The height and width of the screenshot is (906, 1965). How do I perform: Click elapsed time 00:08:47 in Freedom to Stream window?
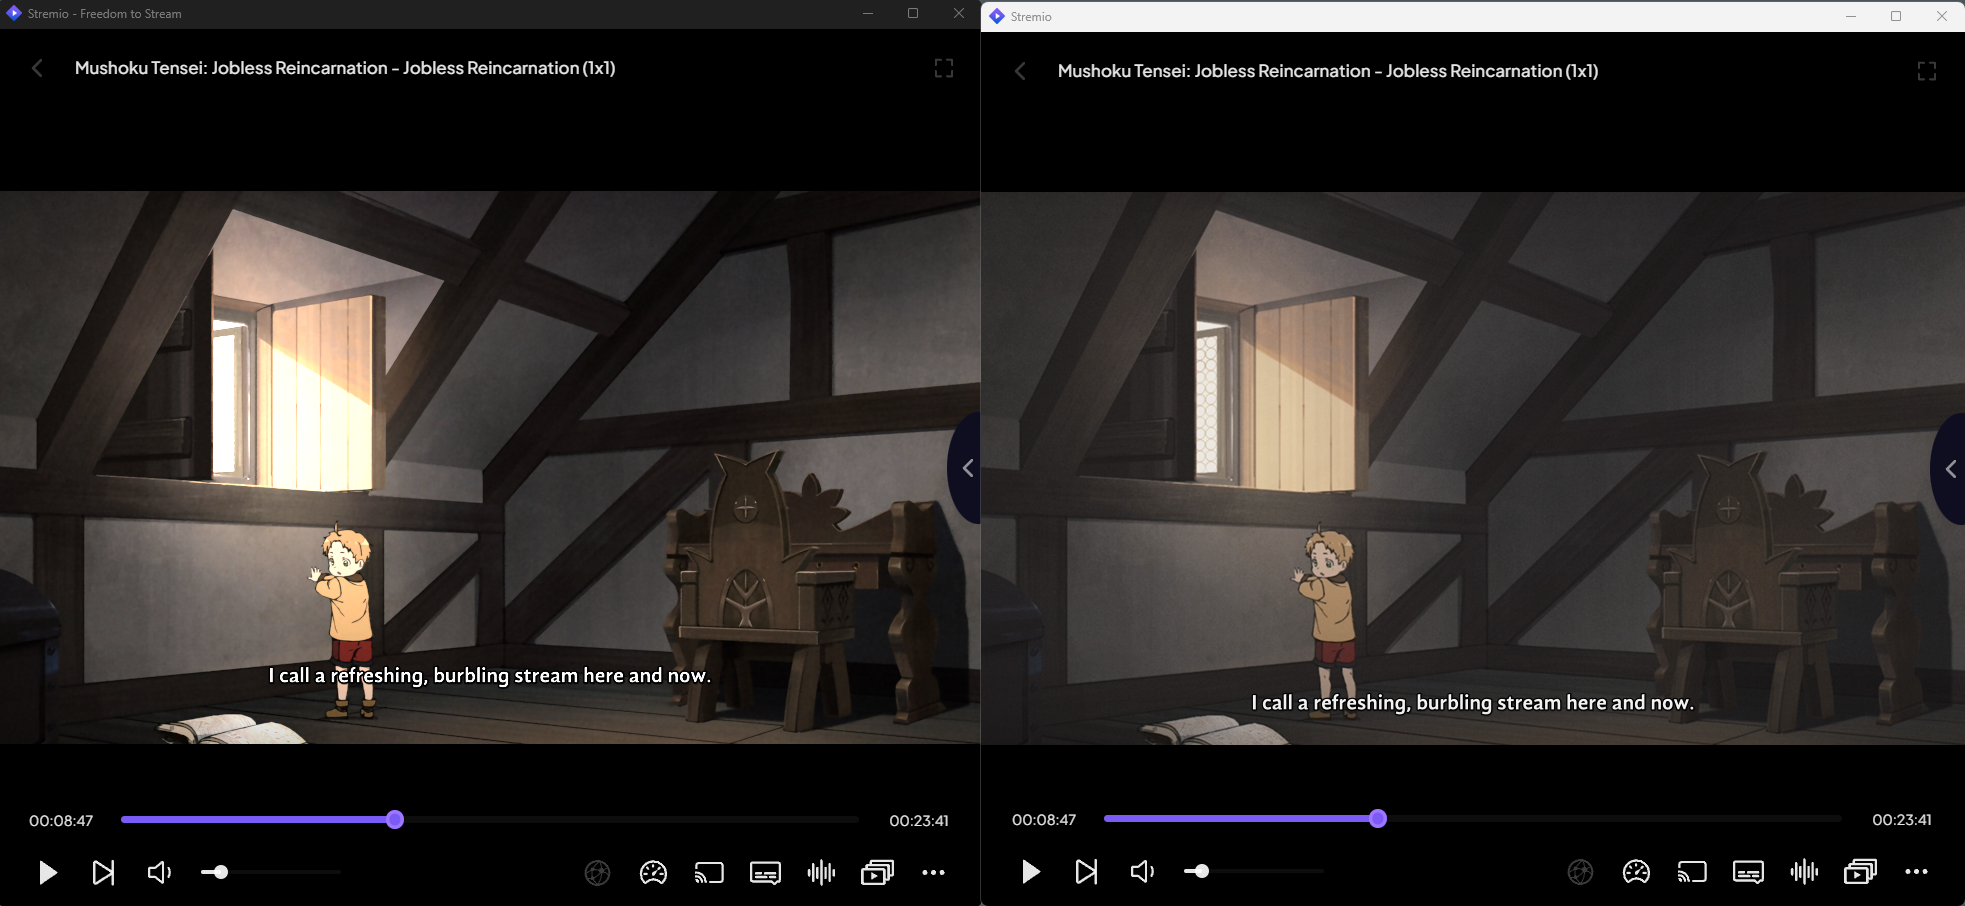(61, 821)
